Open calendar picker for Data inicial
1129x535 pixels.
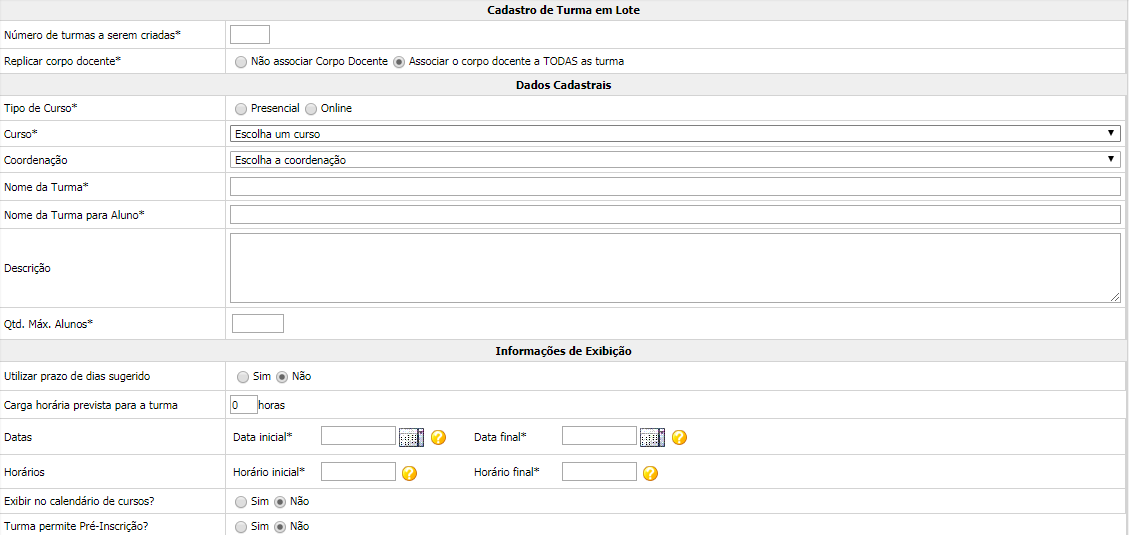[x=411, y=437]
